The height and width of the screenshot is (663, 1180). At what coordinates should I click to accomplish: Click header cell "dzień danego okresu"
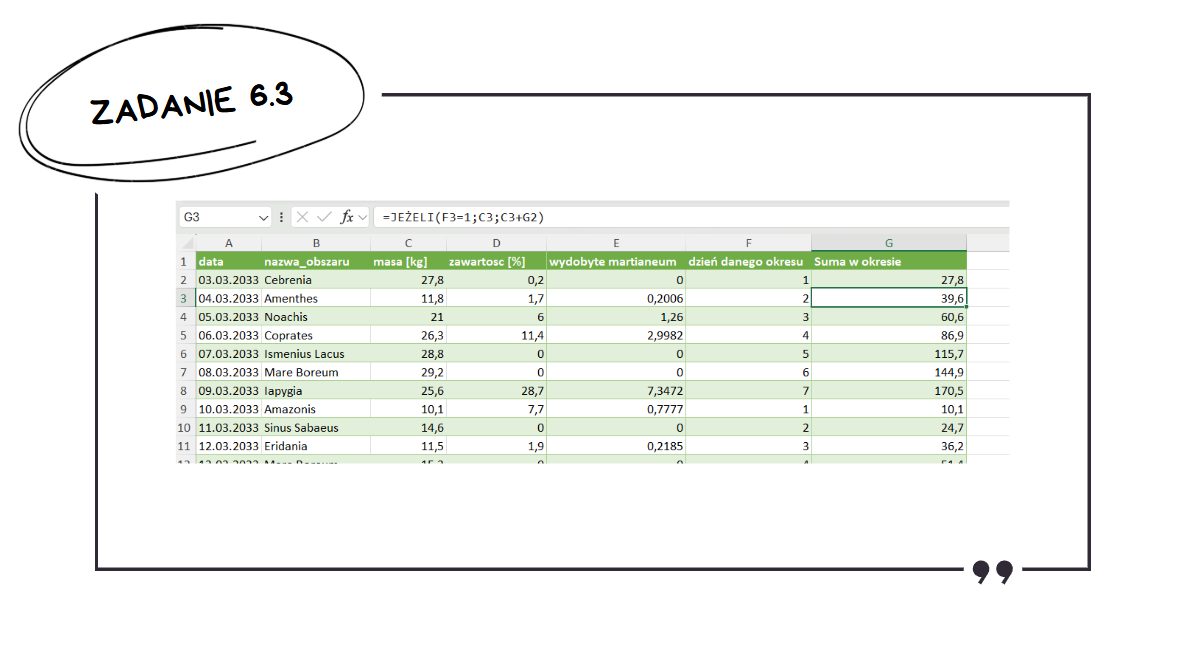coord(748,262)
